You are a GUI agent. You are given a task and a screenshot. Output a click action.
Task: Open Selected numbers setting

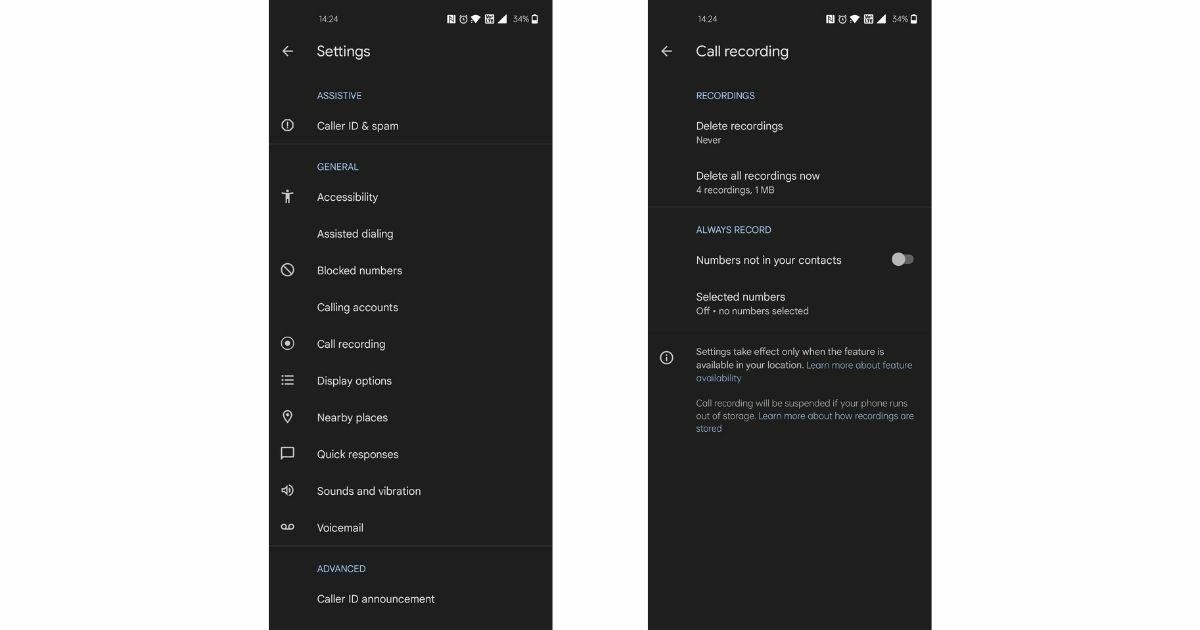point(790,303)
